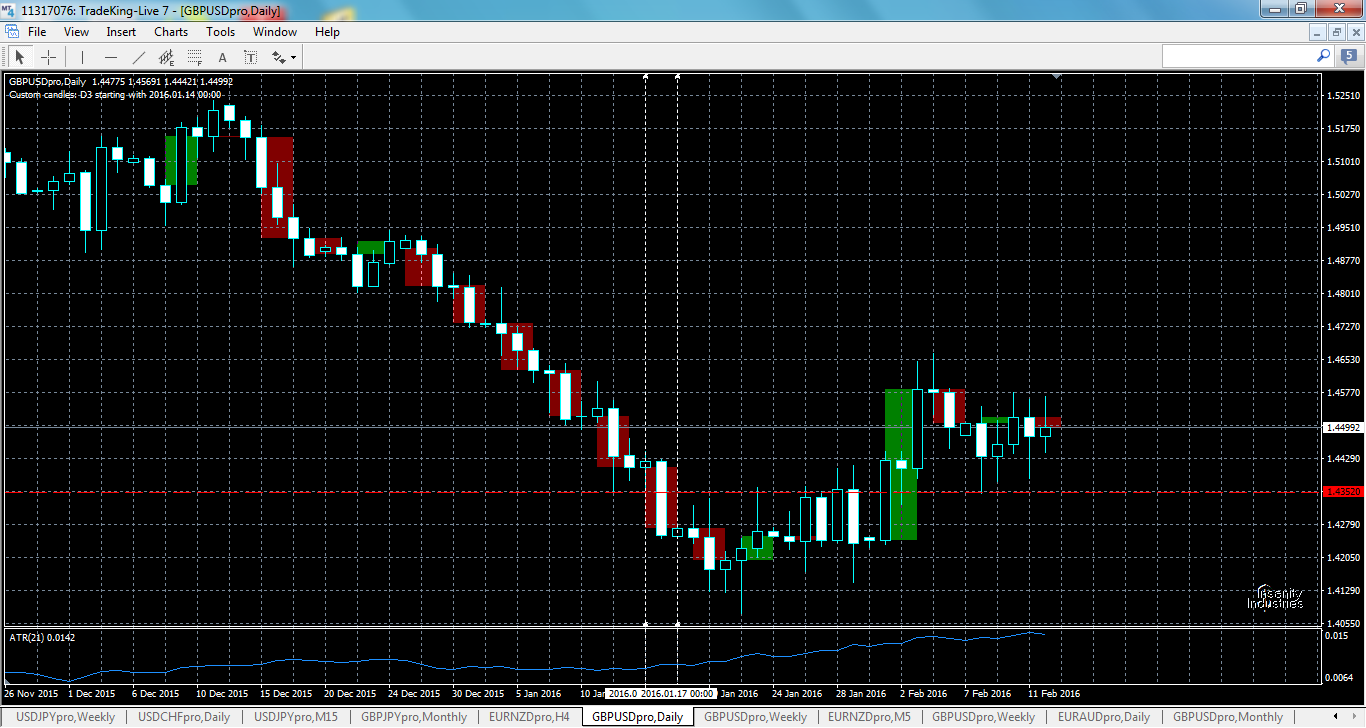Select the Text tool (A icon)
Viewport: 1366px width, 728px height.
click(223, 57)
